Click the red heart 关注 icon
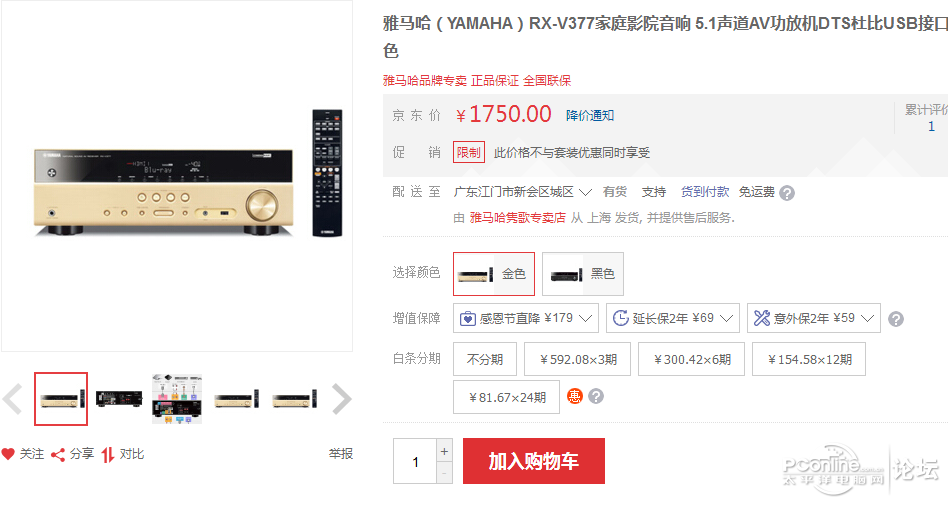The width and height of the screenshot is (948, 505). click(x=8, y=454)
